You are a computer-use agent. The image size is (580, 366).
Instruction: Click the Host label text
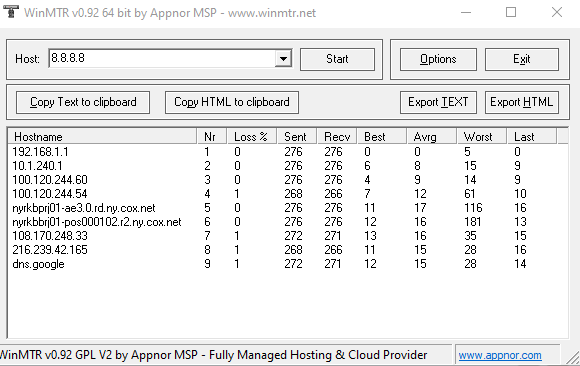click(27, 59)
